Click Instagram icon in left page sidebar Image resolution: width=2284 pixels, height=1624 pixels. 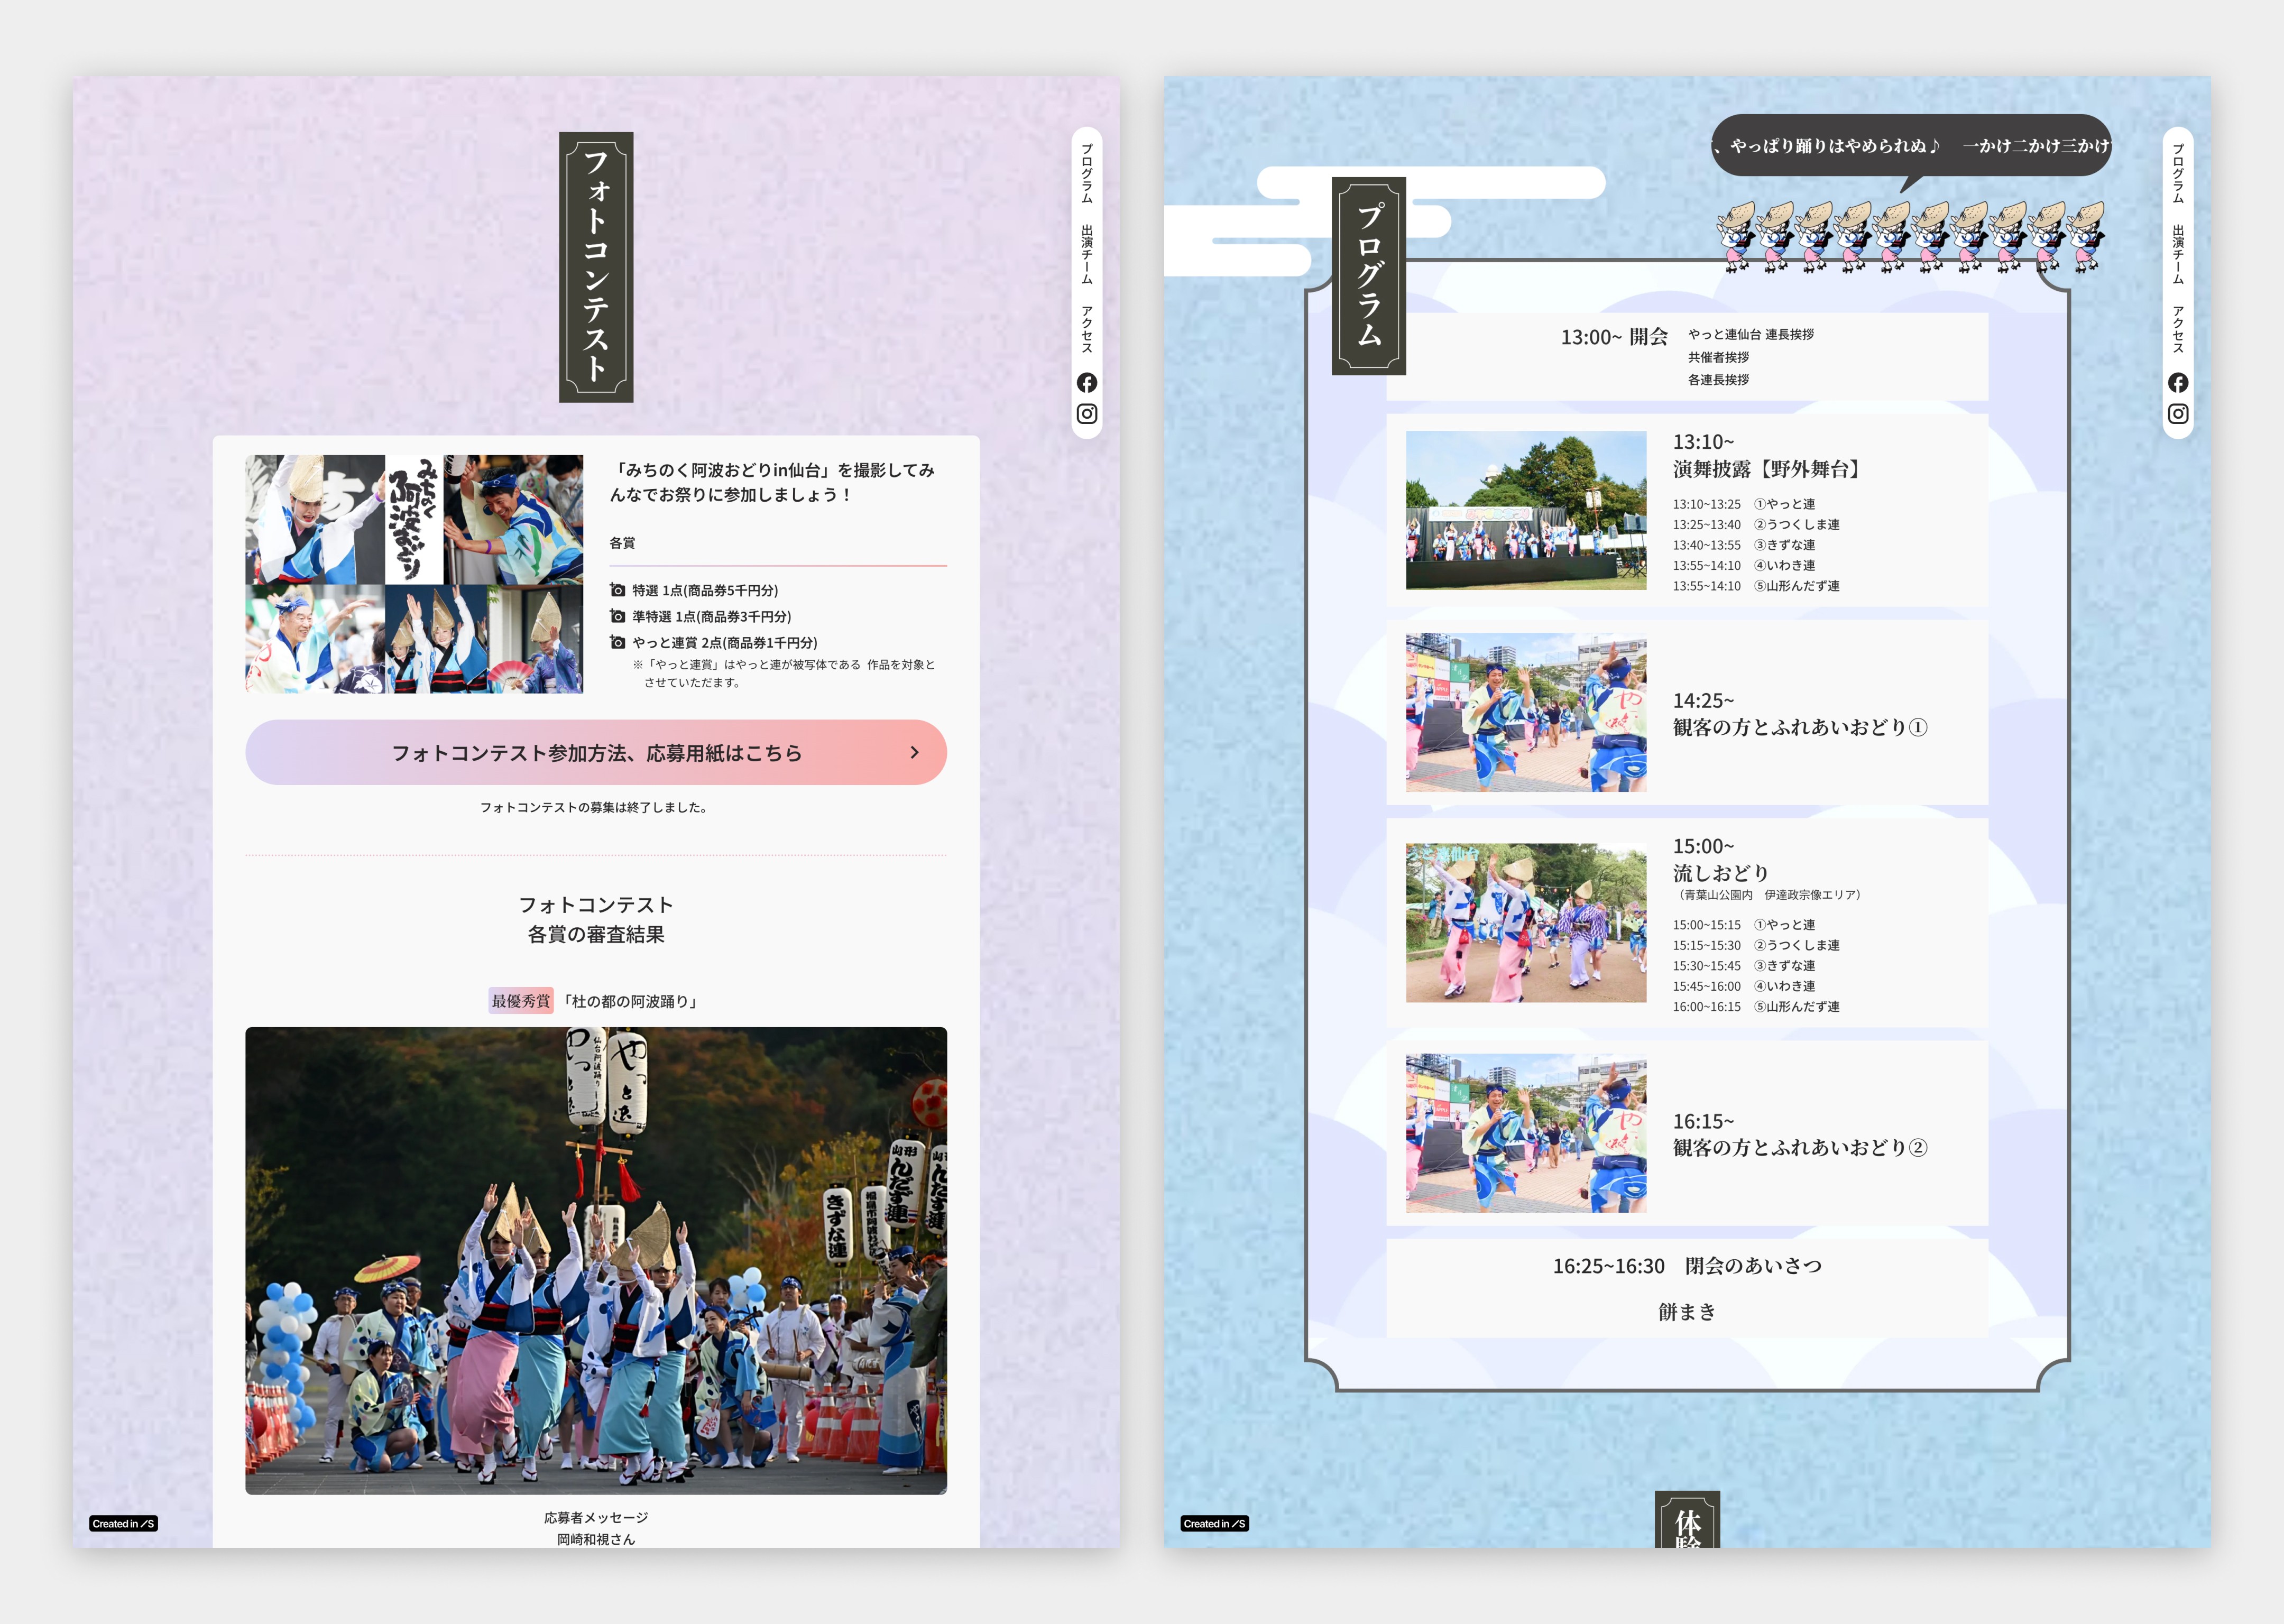click(1086, 414)
